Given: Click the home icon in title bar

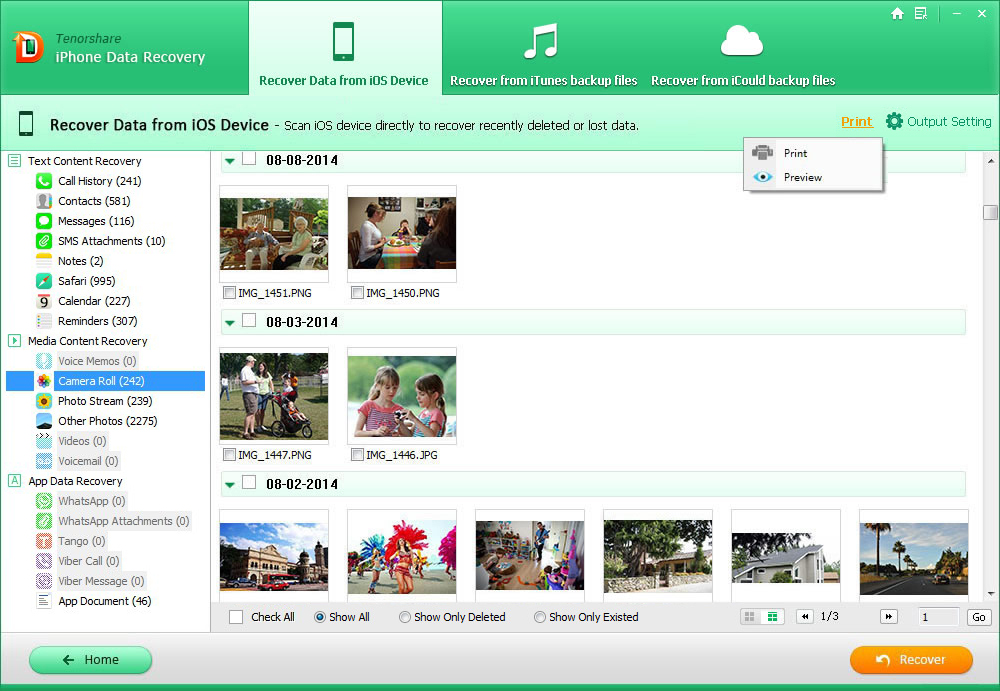Looking at the screenshot, I should 897,13.
